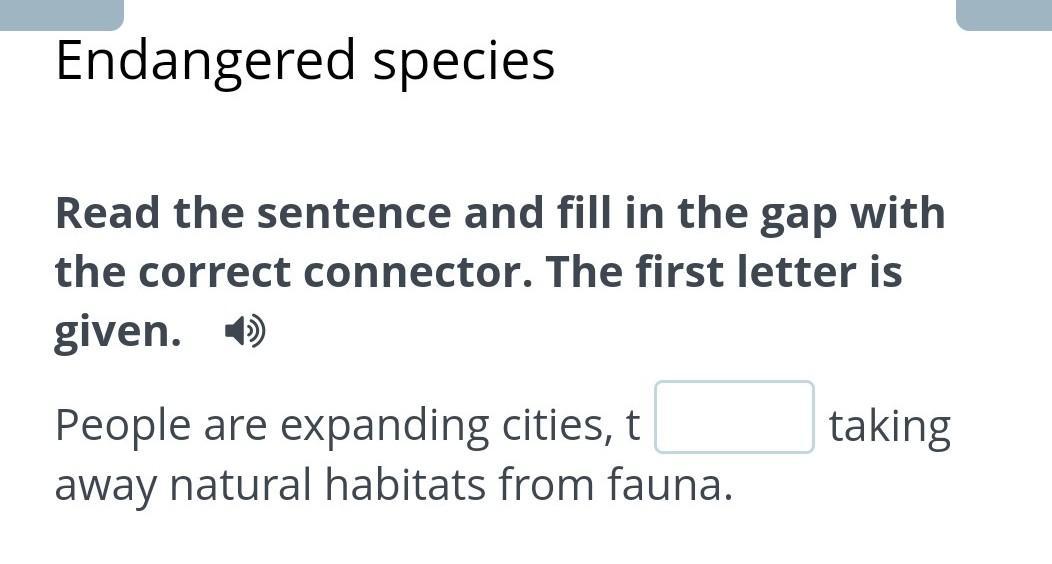Play the audio speaker icon
Viewport: 1052px width, 564px height.
(245, 331)
